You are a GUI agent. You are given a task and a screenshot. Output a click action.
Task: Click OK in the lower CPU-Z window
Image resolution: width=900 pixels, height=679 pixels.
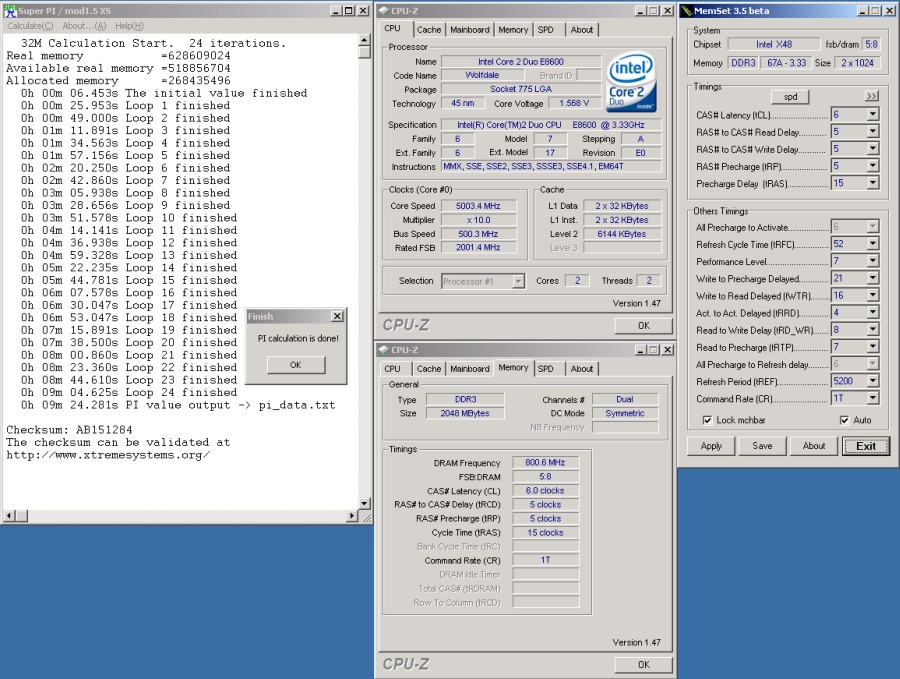(643, 665)
